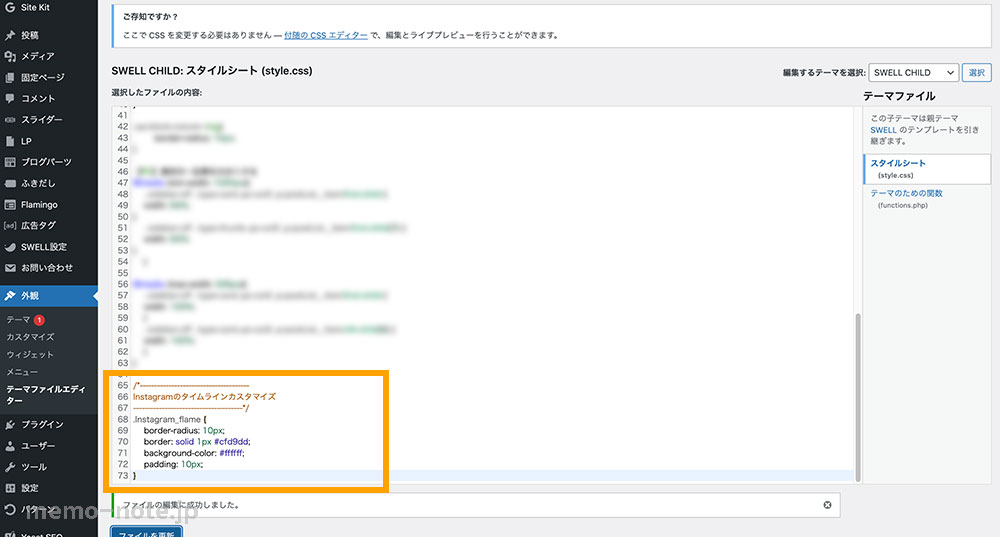The image size is (1000, 537).
Task: Click the Instagramのタイムラインカスタマイズ comment line
Action: [x=204, y=397]
